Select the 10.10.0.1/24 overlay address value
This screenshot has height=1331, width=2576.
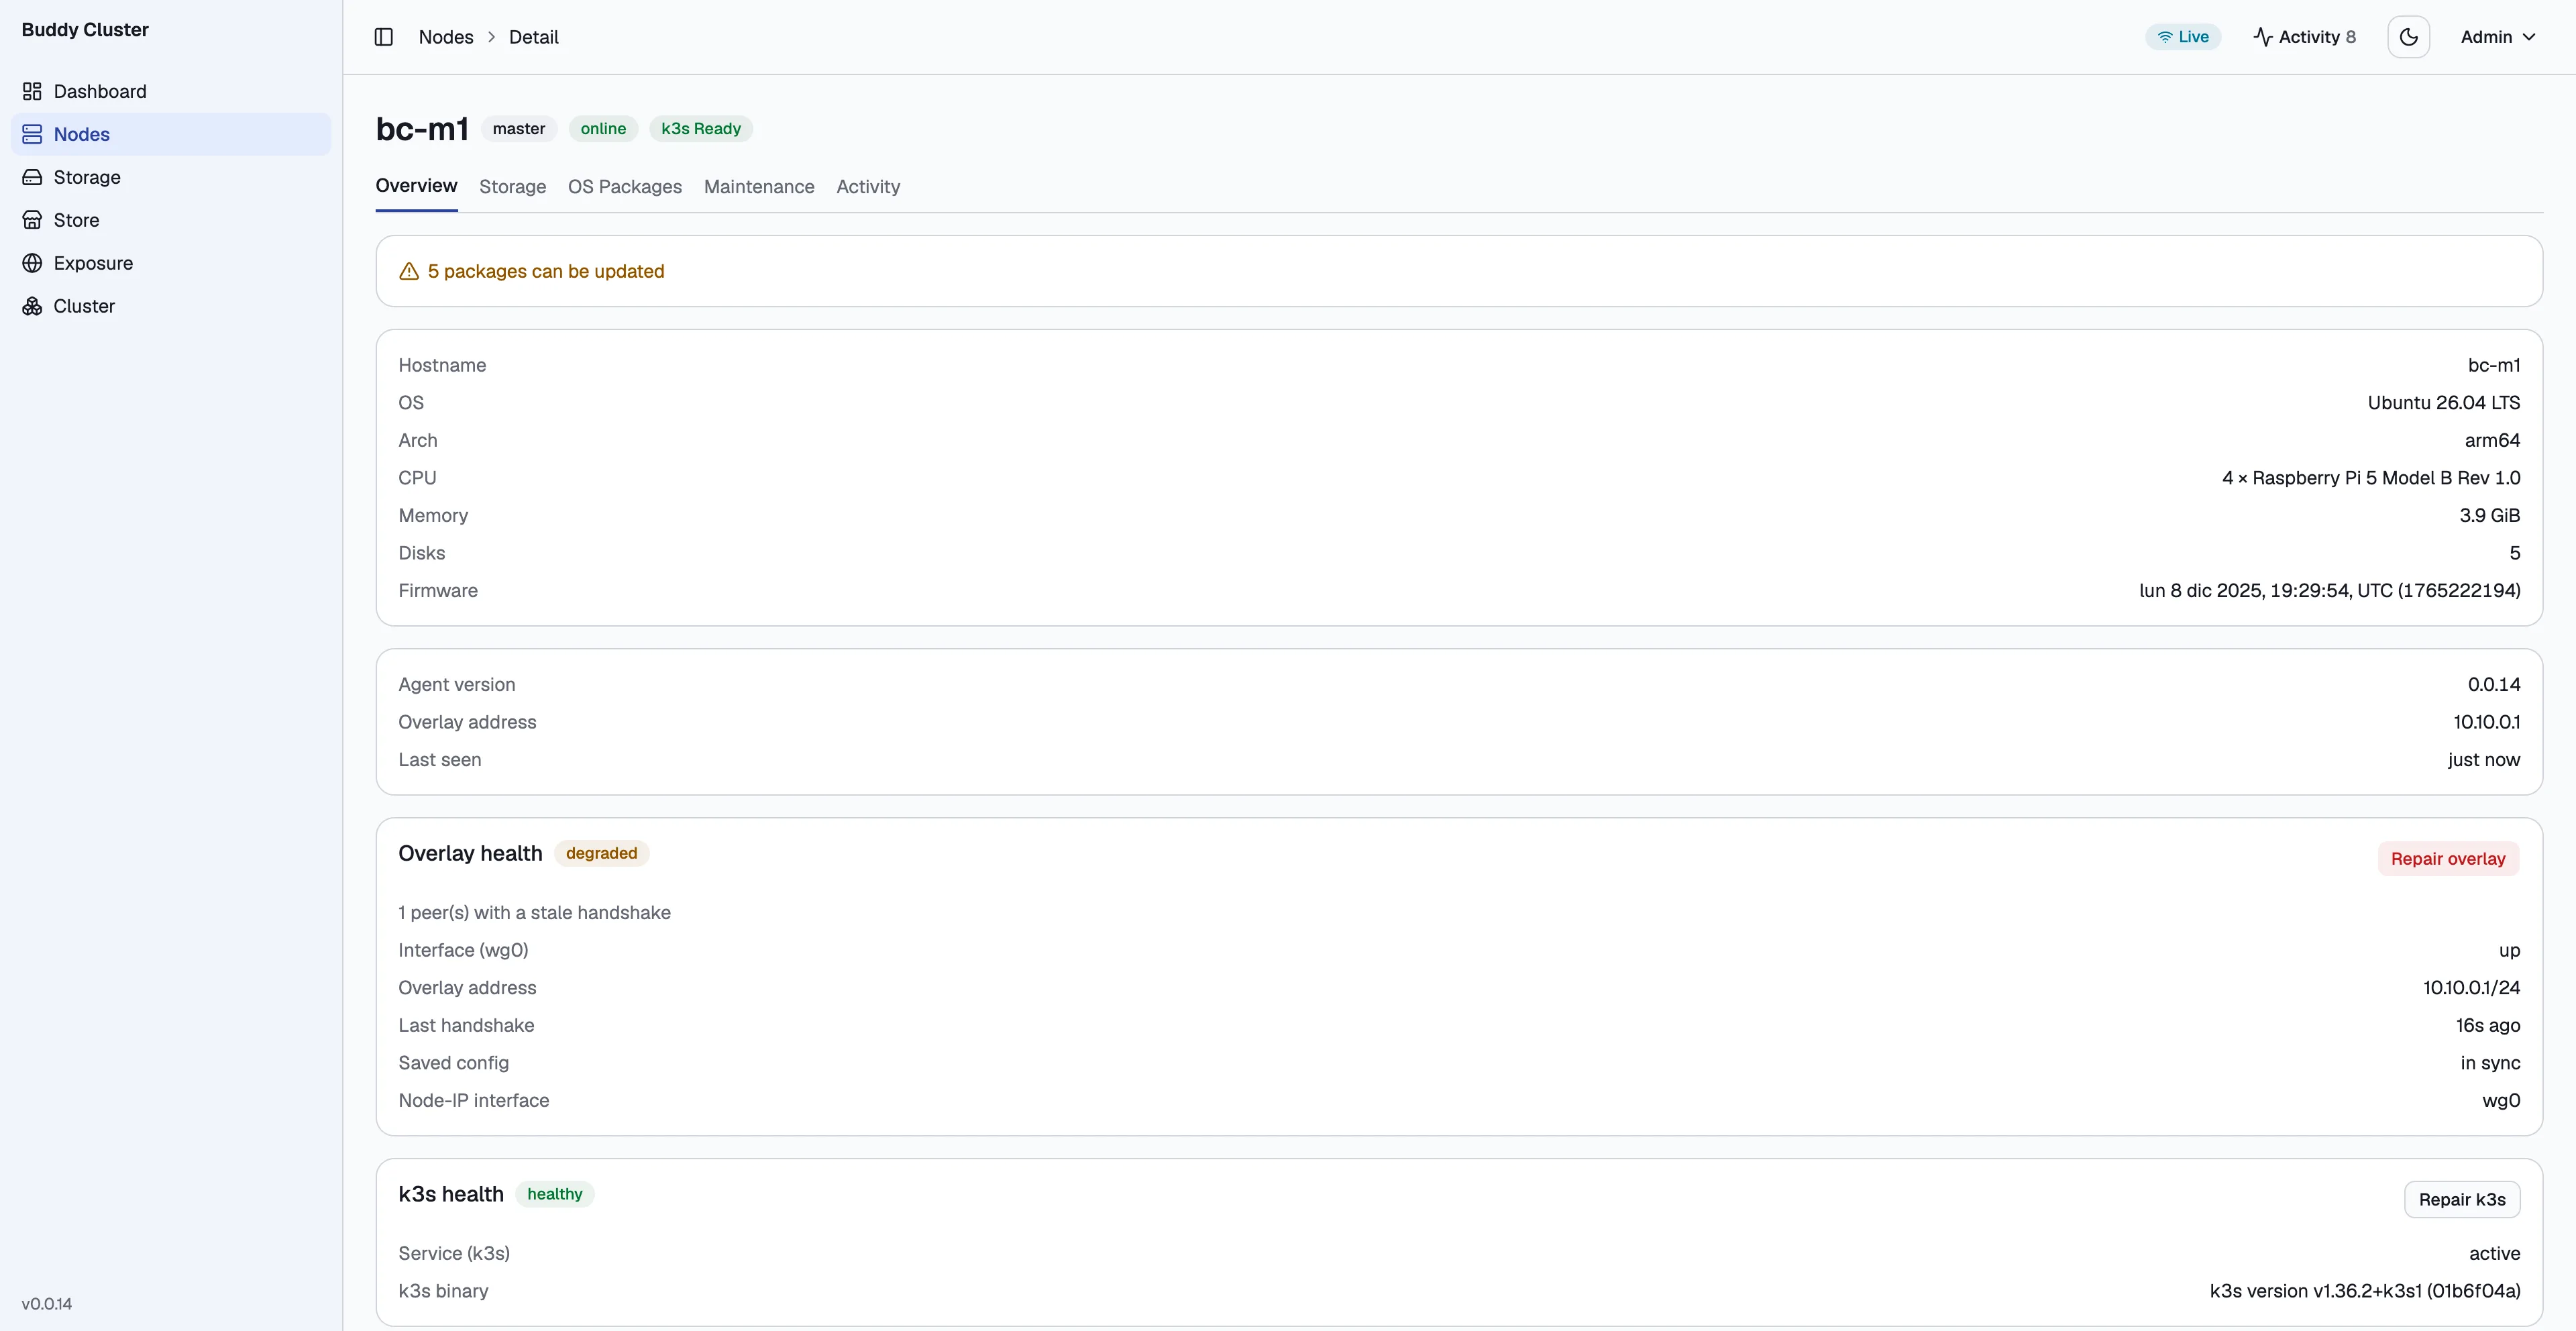pyautogui.click(x=2471, y=988)
